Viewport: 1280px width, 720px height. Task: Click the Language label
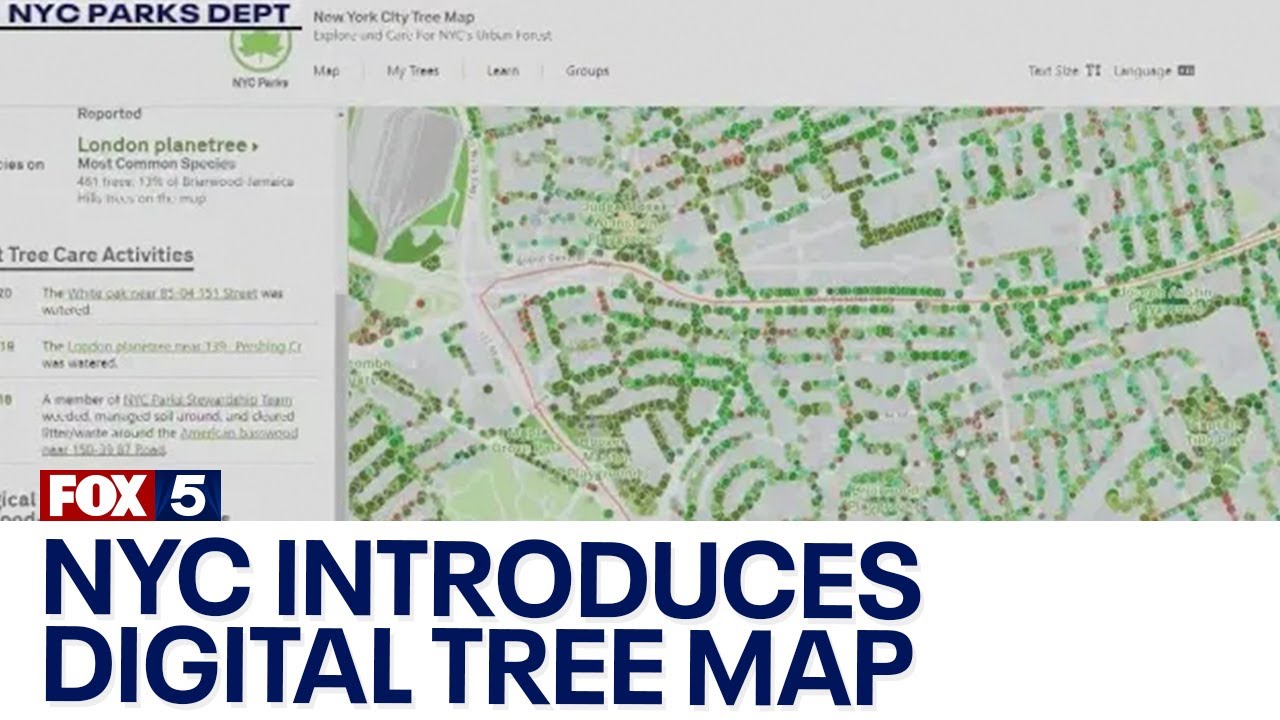(x=1142, y=71)
